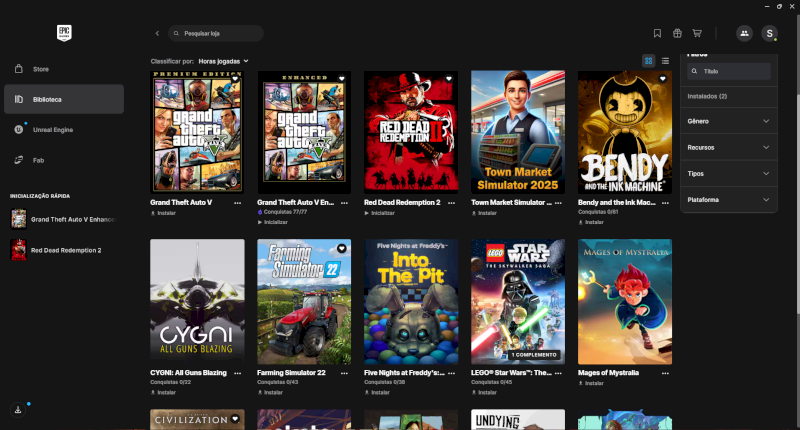The height and width of the screenshot is (430, 800).
Task: Switch to grid view
Action: click(648, 61)
